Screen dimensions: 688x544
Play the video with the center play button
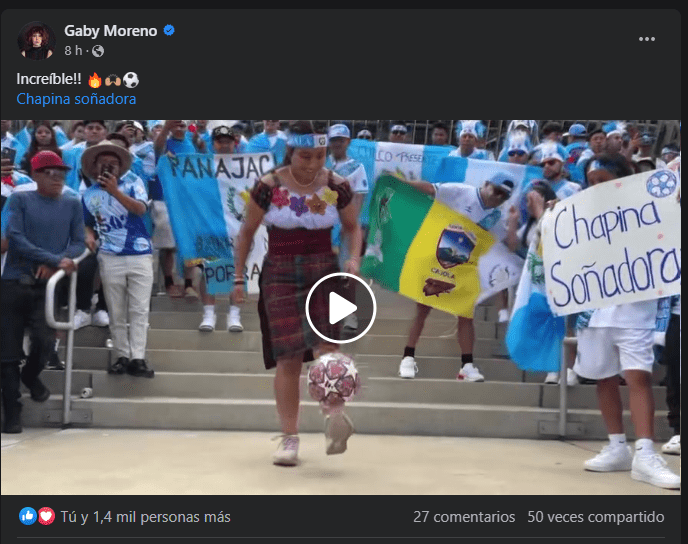(341, 308)
